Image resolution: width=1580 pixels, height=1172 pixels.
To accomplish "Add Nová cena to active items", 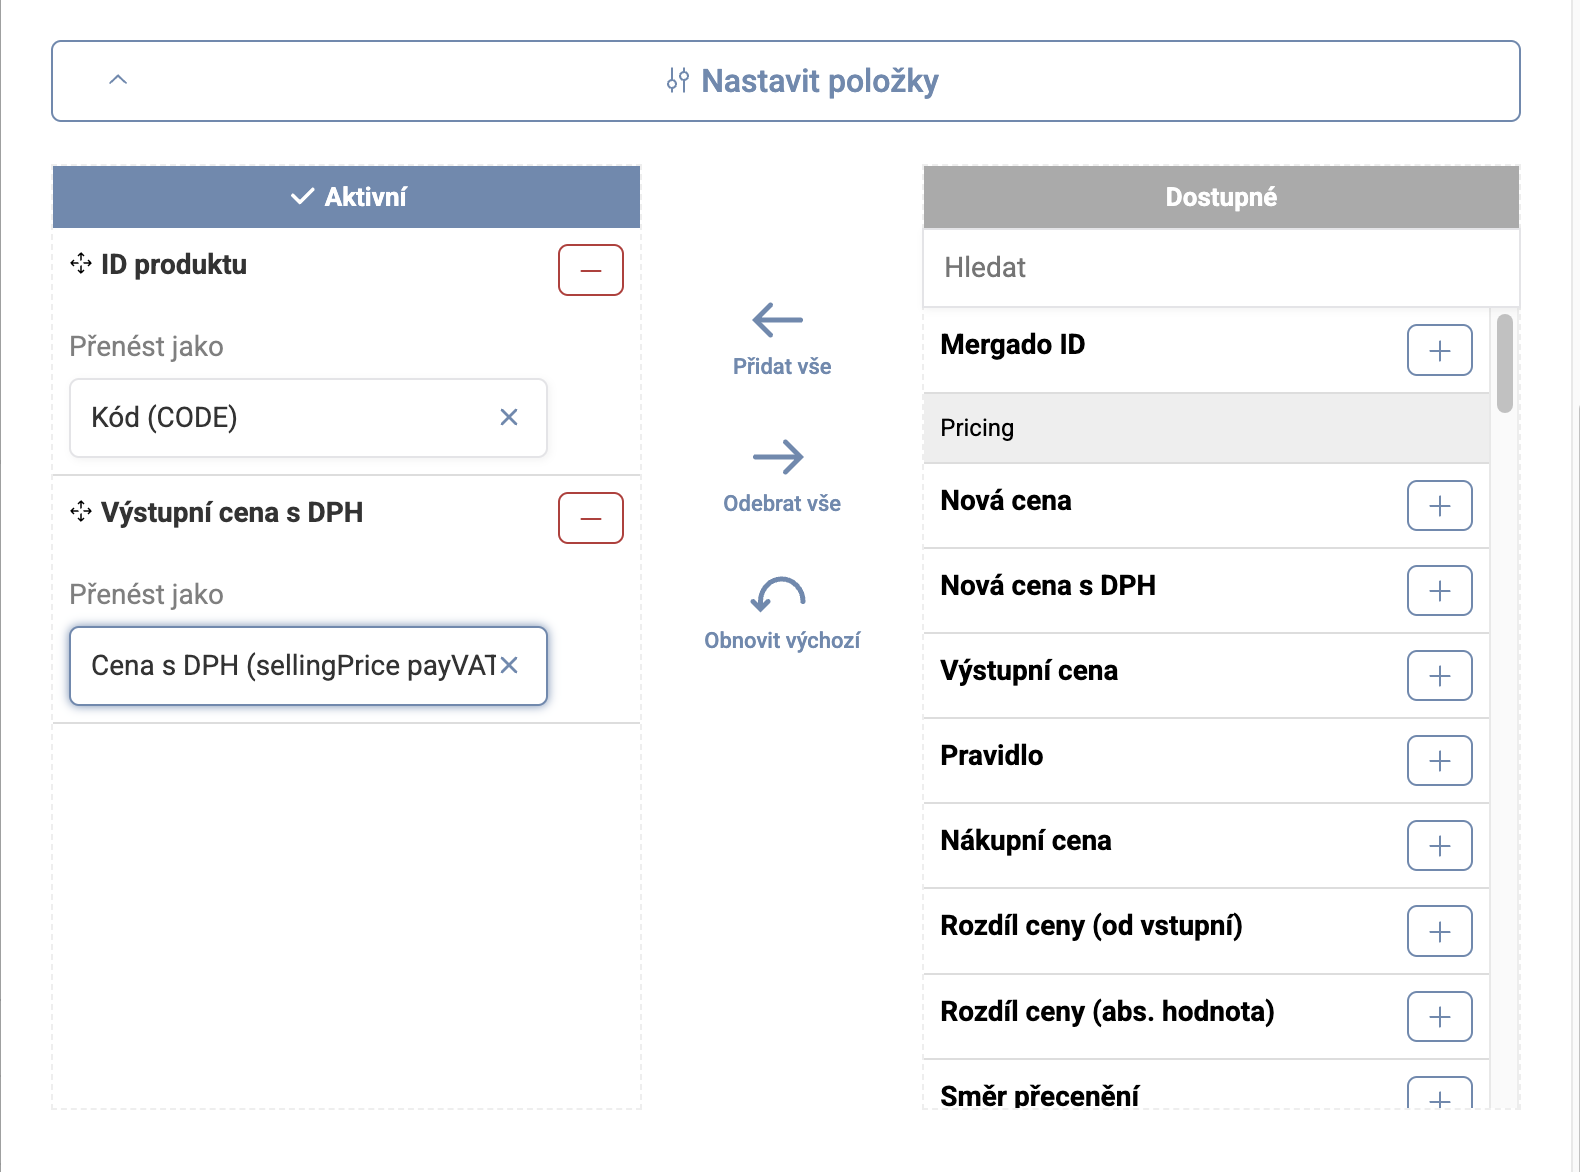I will (1439, 506).
